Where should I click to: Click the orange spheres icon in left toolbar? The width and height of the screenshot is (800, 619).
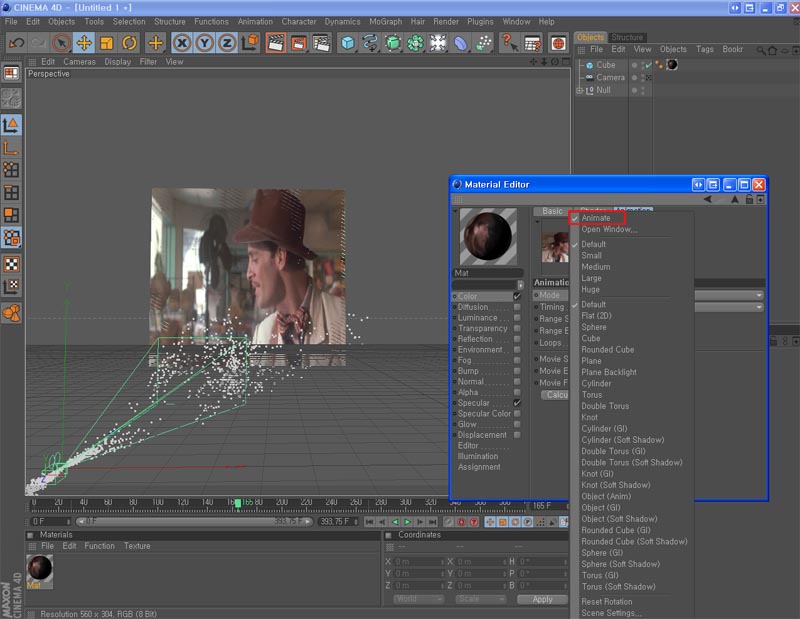point(11,313)
